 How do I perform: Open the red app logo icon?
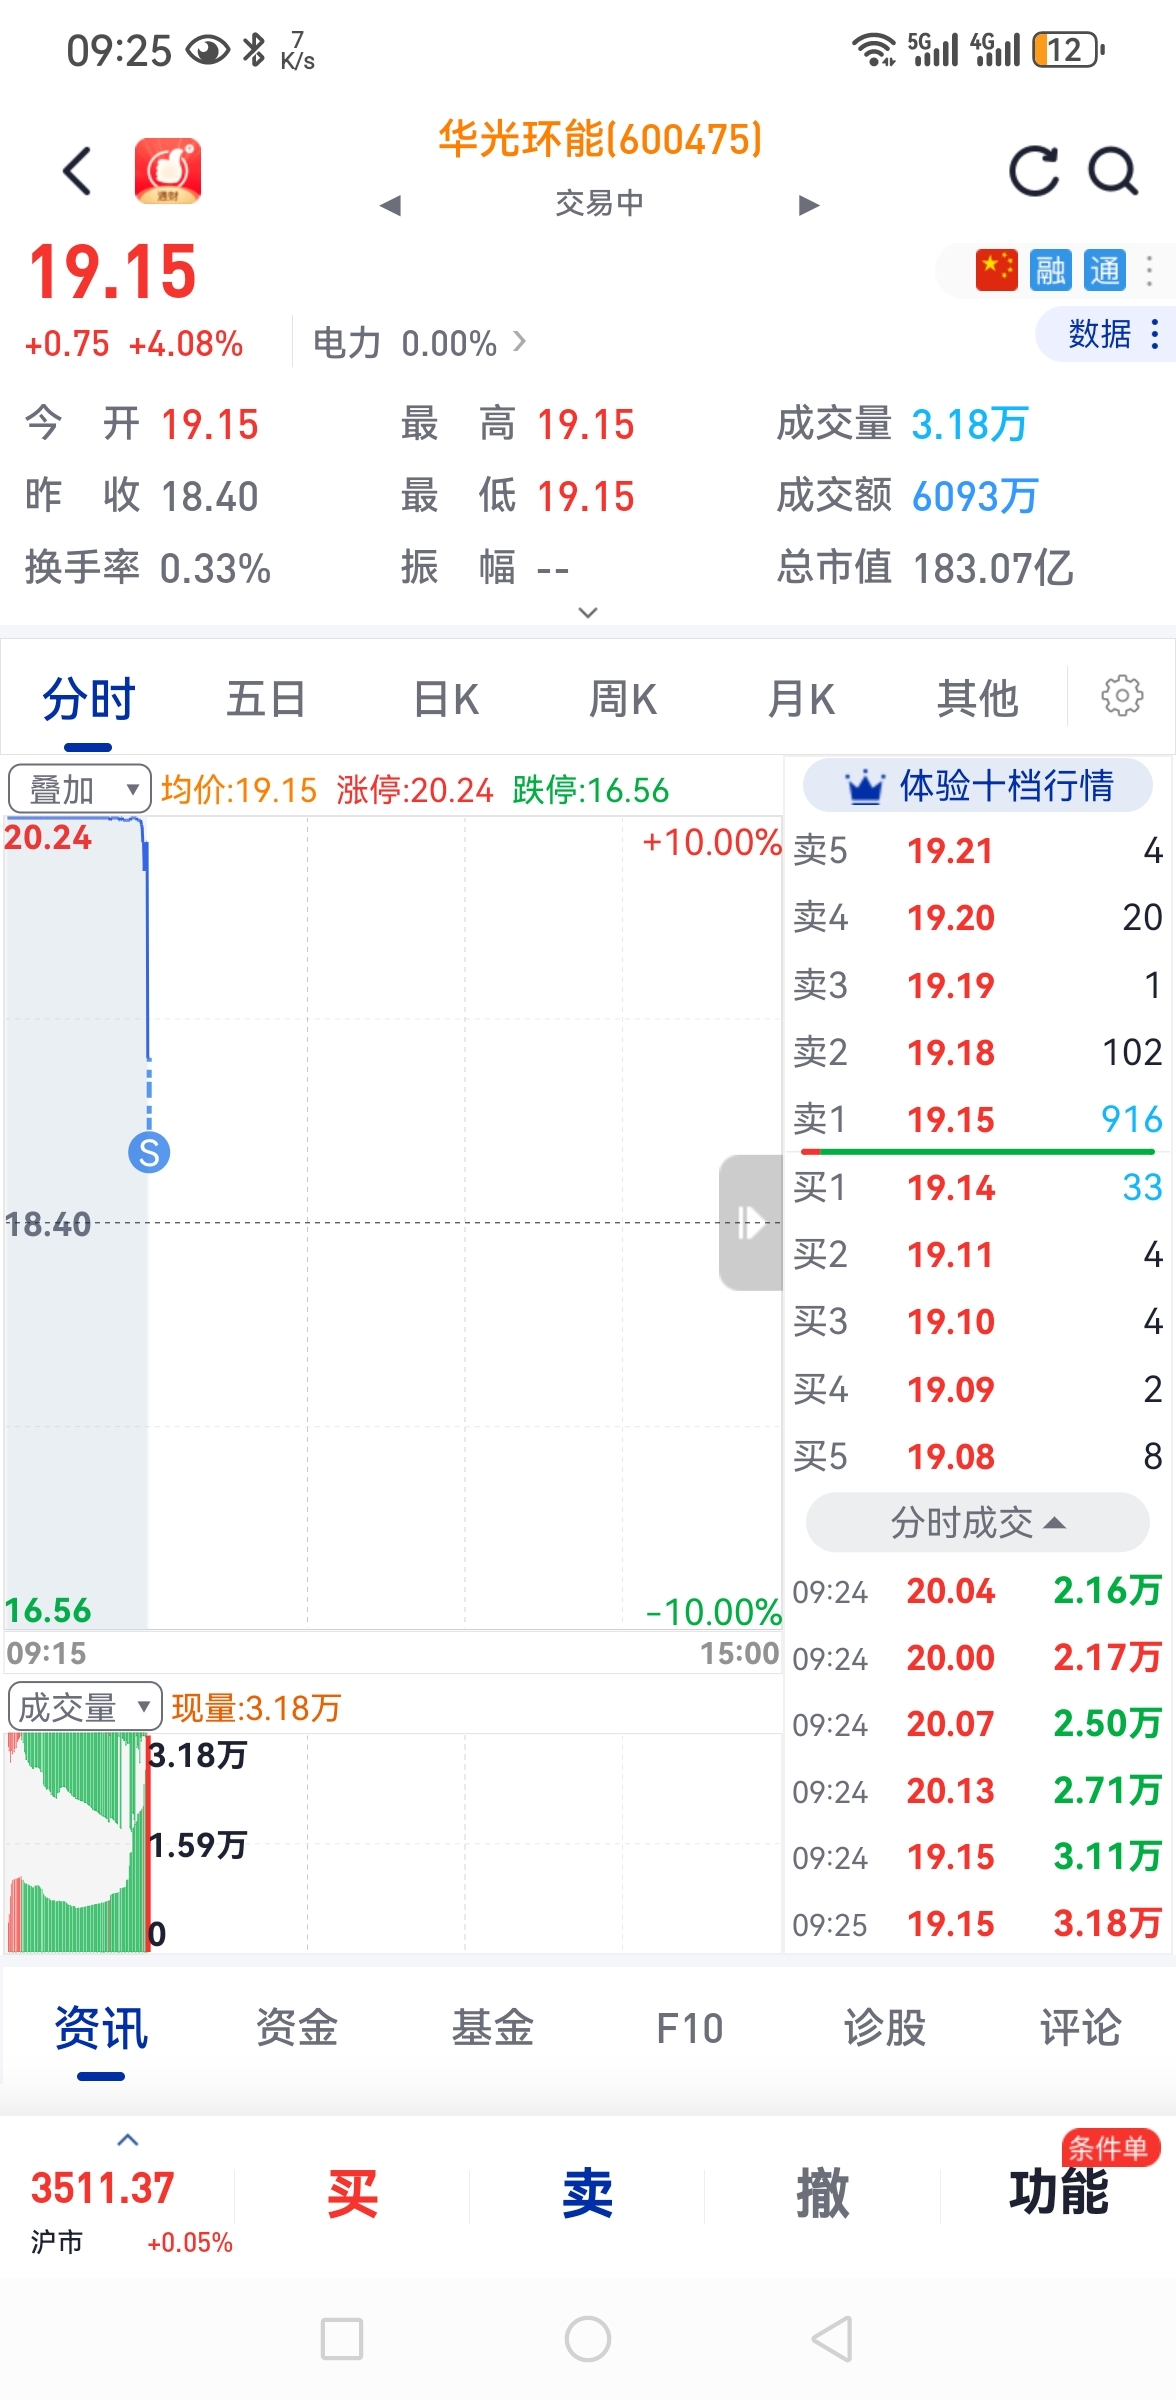click(168, 171)
